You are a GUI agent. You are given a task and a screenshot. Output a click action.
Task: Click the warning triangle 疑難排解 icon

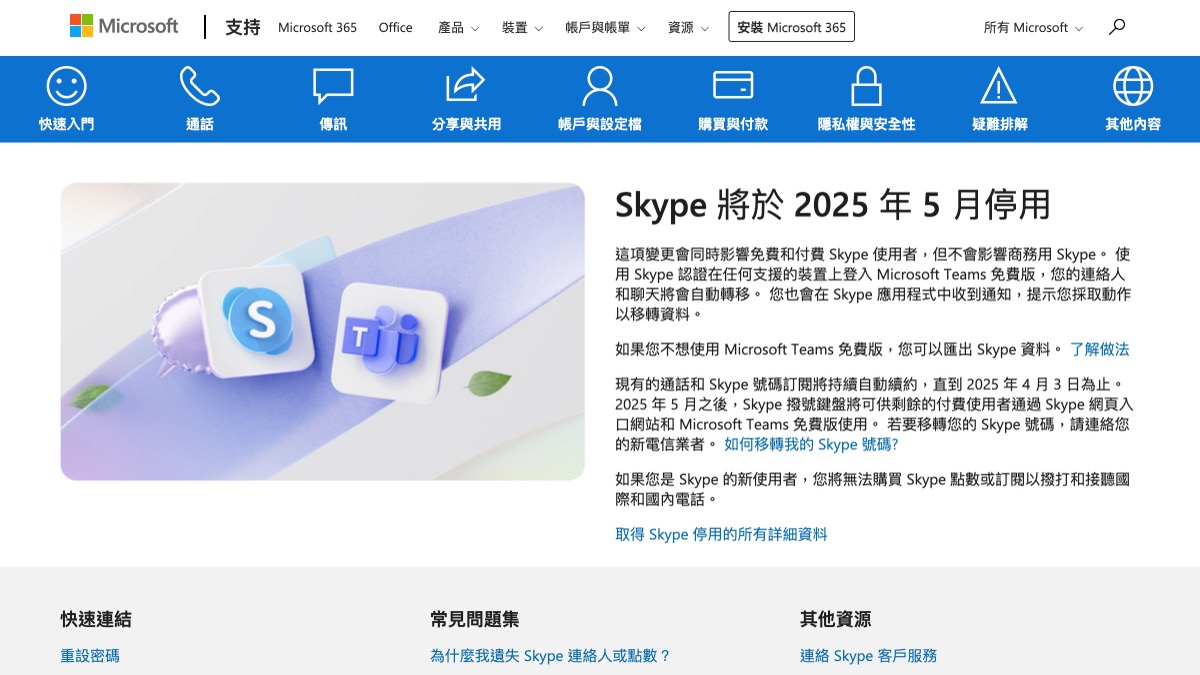pyautogui.click(x=999, y=87)
